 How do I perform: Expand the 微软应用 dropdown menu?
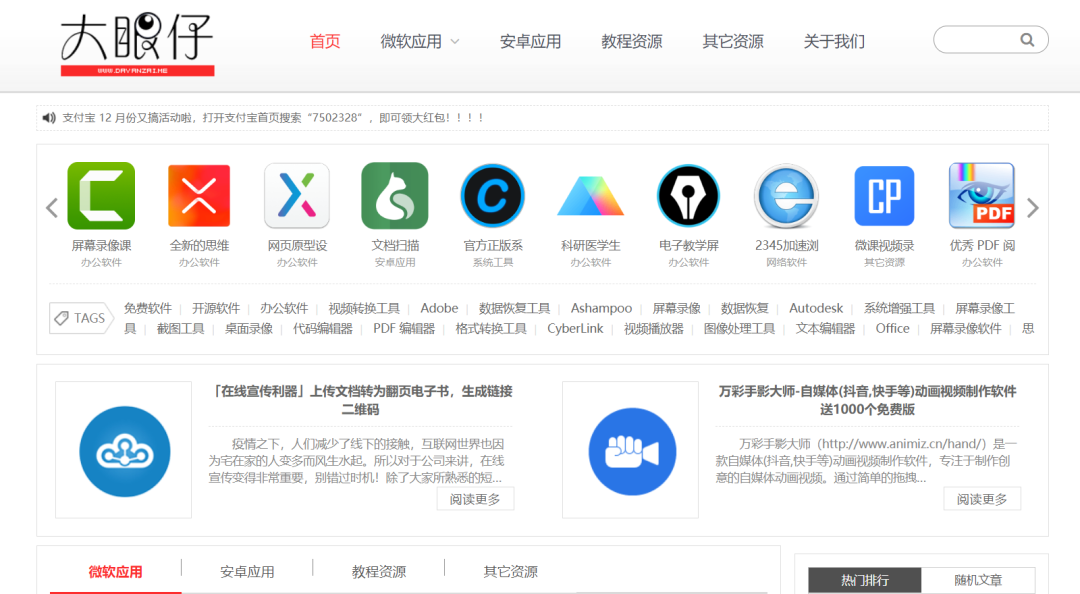click(455, 42)
